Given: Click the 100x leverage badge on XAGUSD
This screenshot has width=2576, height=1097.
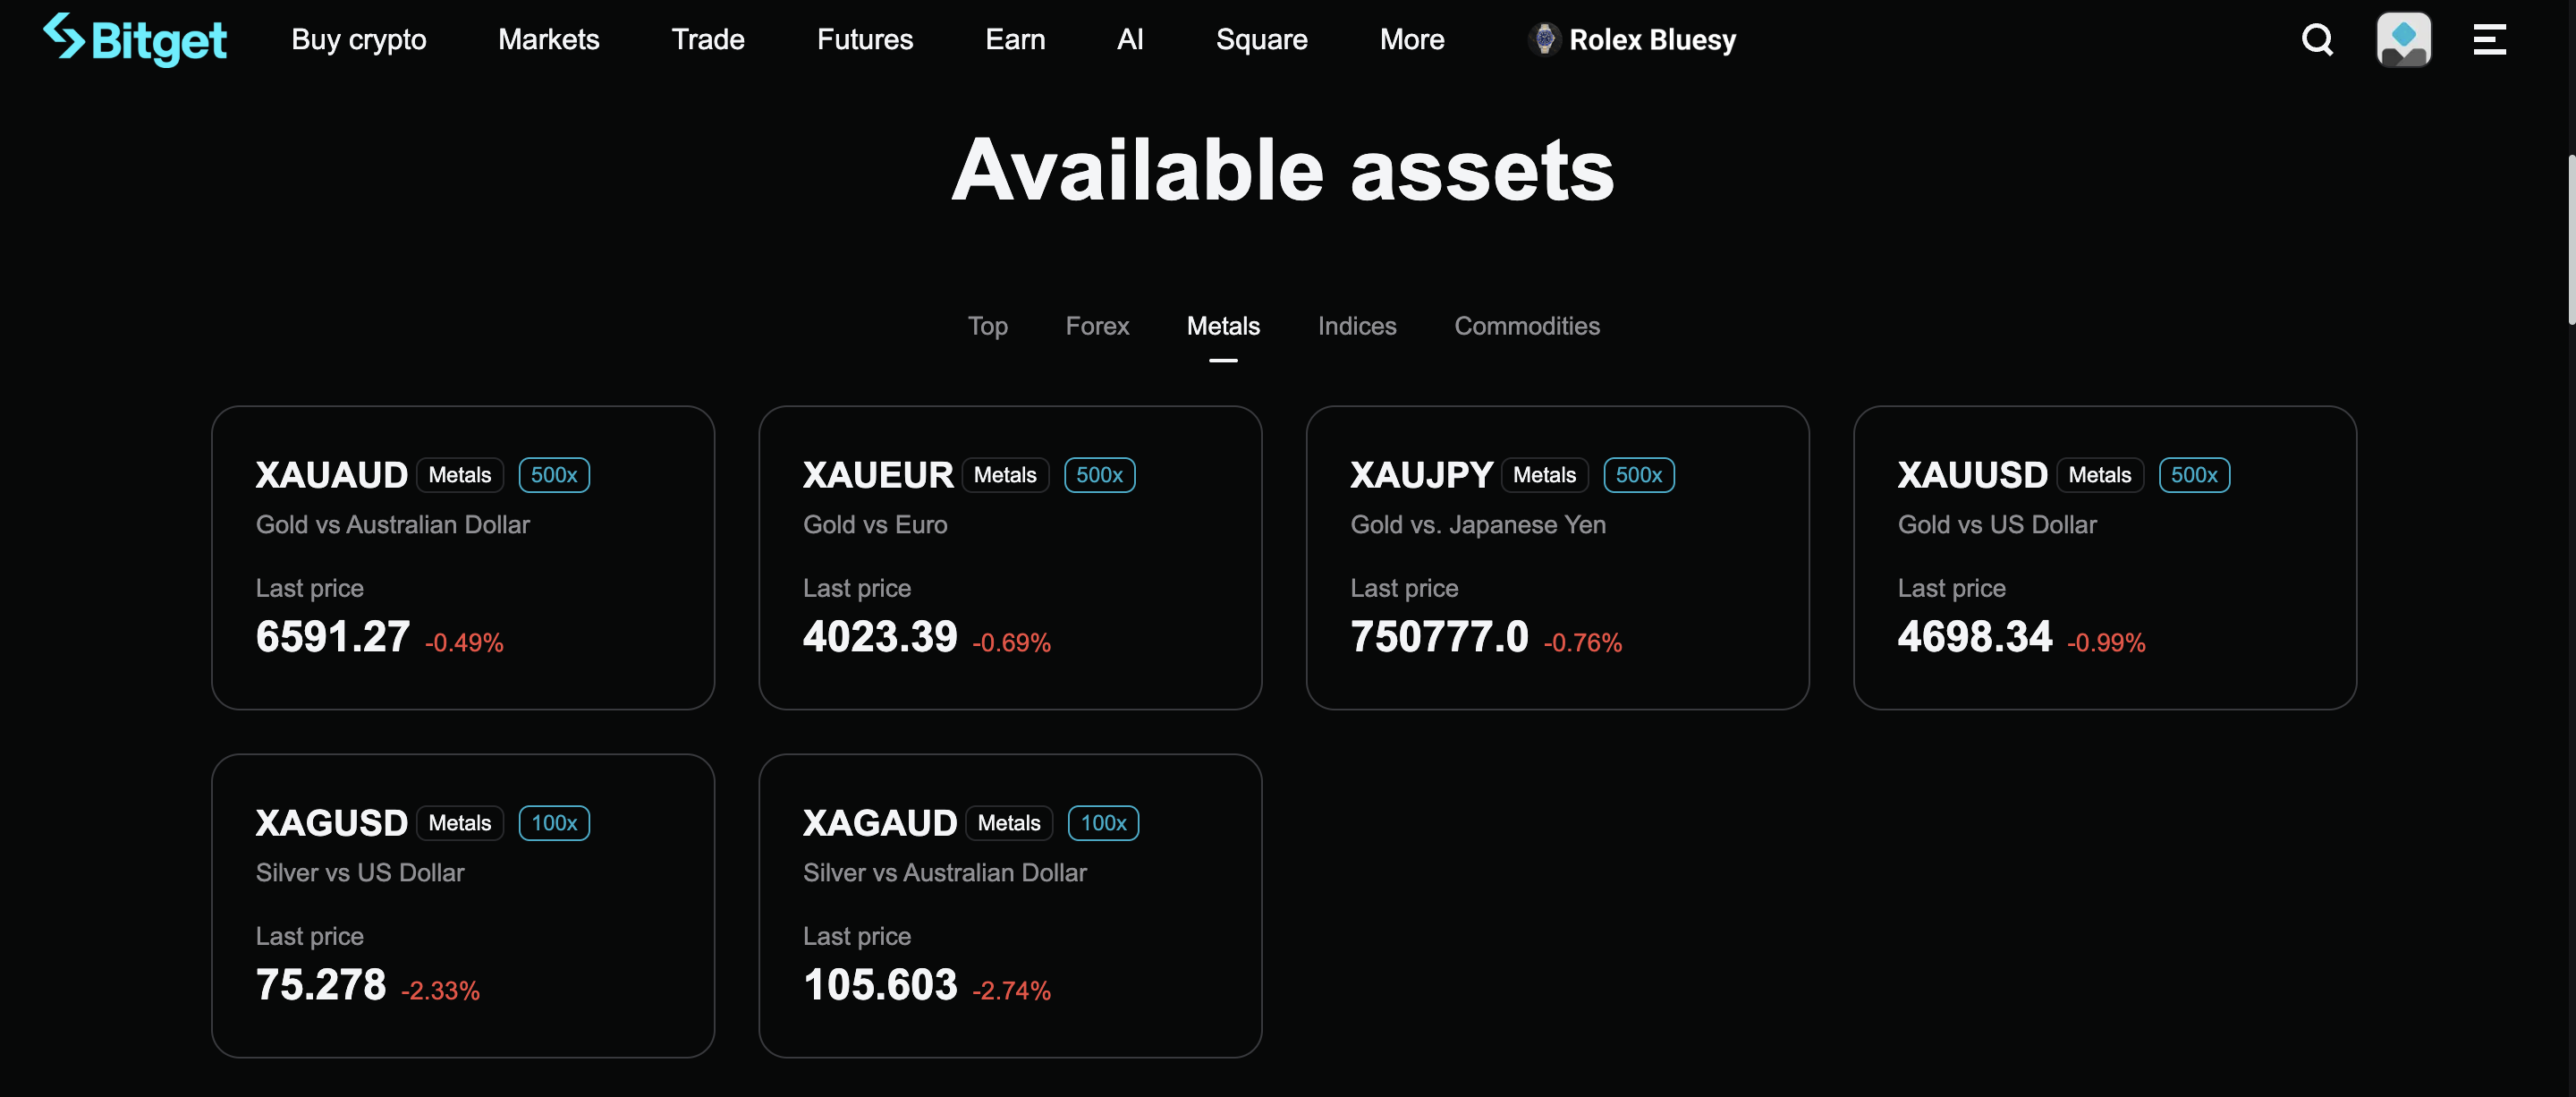Looking at the screenshot, I should [554, 822].
